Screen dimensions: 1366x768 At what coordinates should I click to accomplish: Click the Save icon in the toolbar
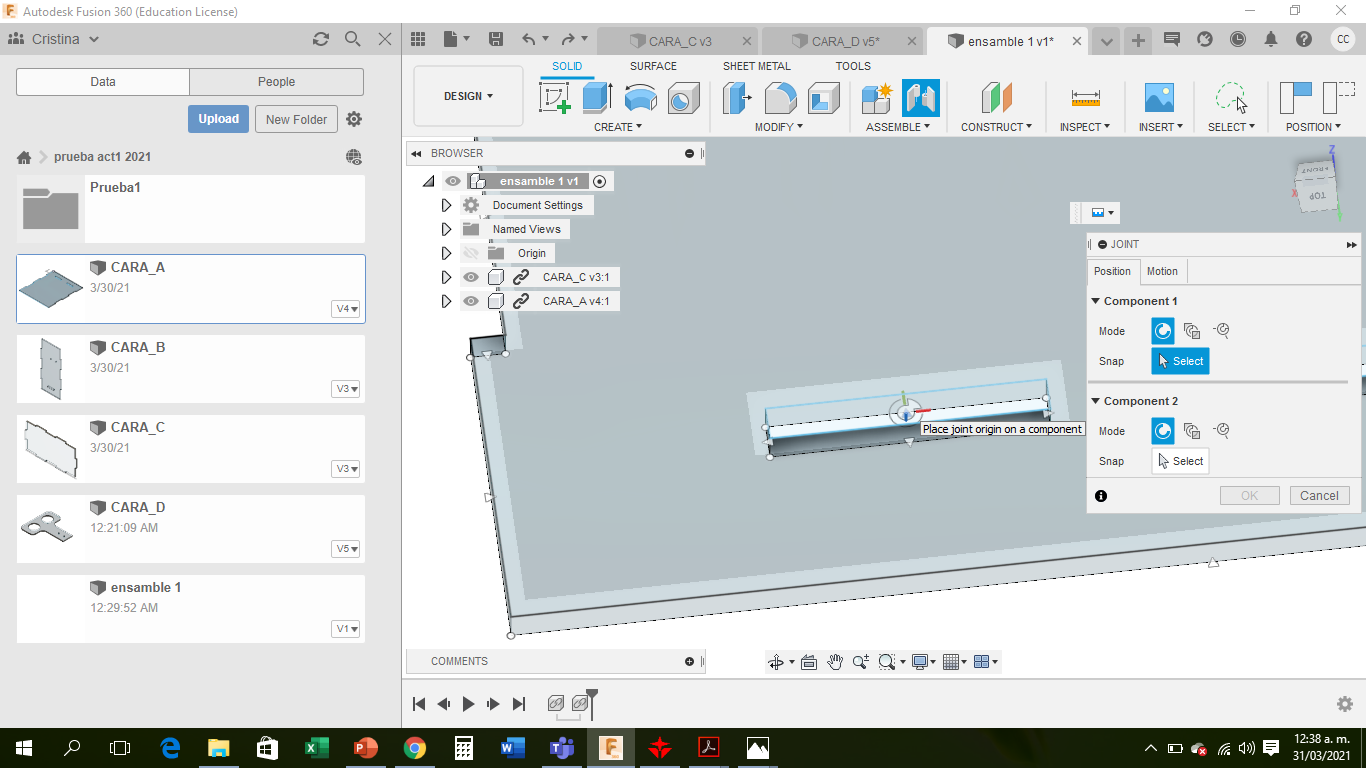click(x=496, y=39)
